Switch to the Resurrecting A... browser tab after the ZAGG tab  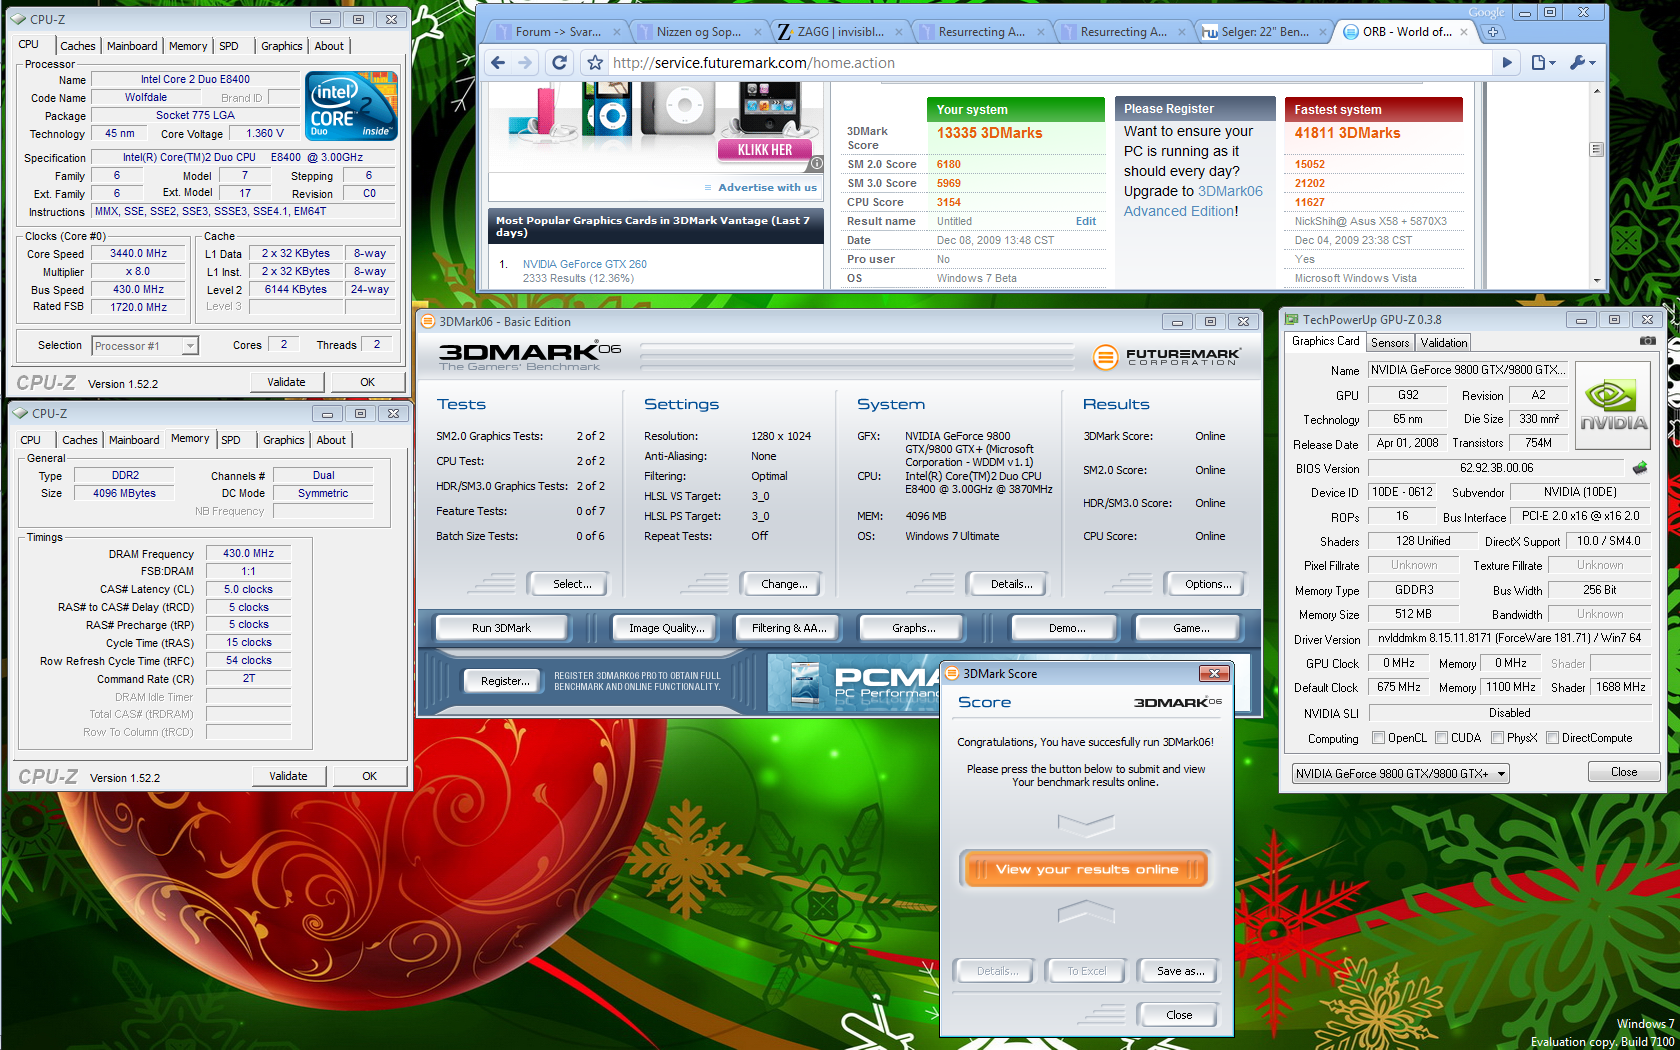click(982, 32)
